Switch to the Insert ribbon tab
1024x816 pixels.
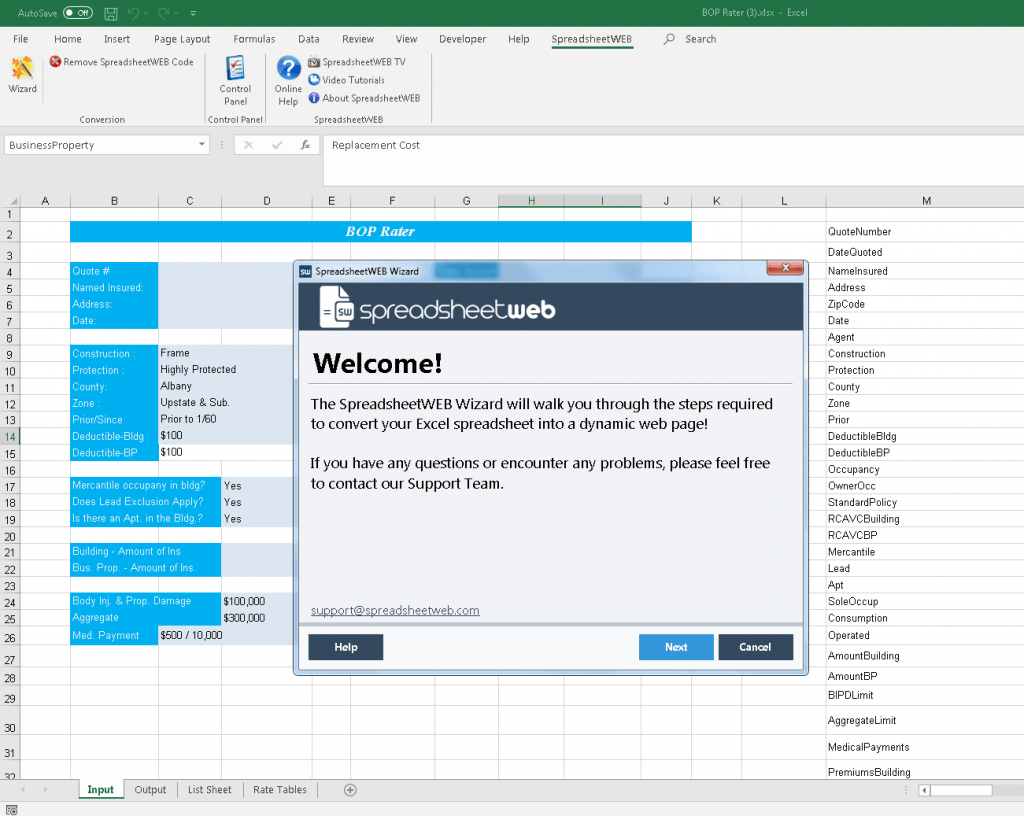point(117,39)
